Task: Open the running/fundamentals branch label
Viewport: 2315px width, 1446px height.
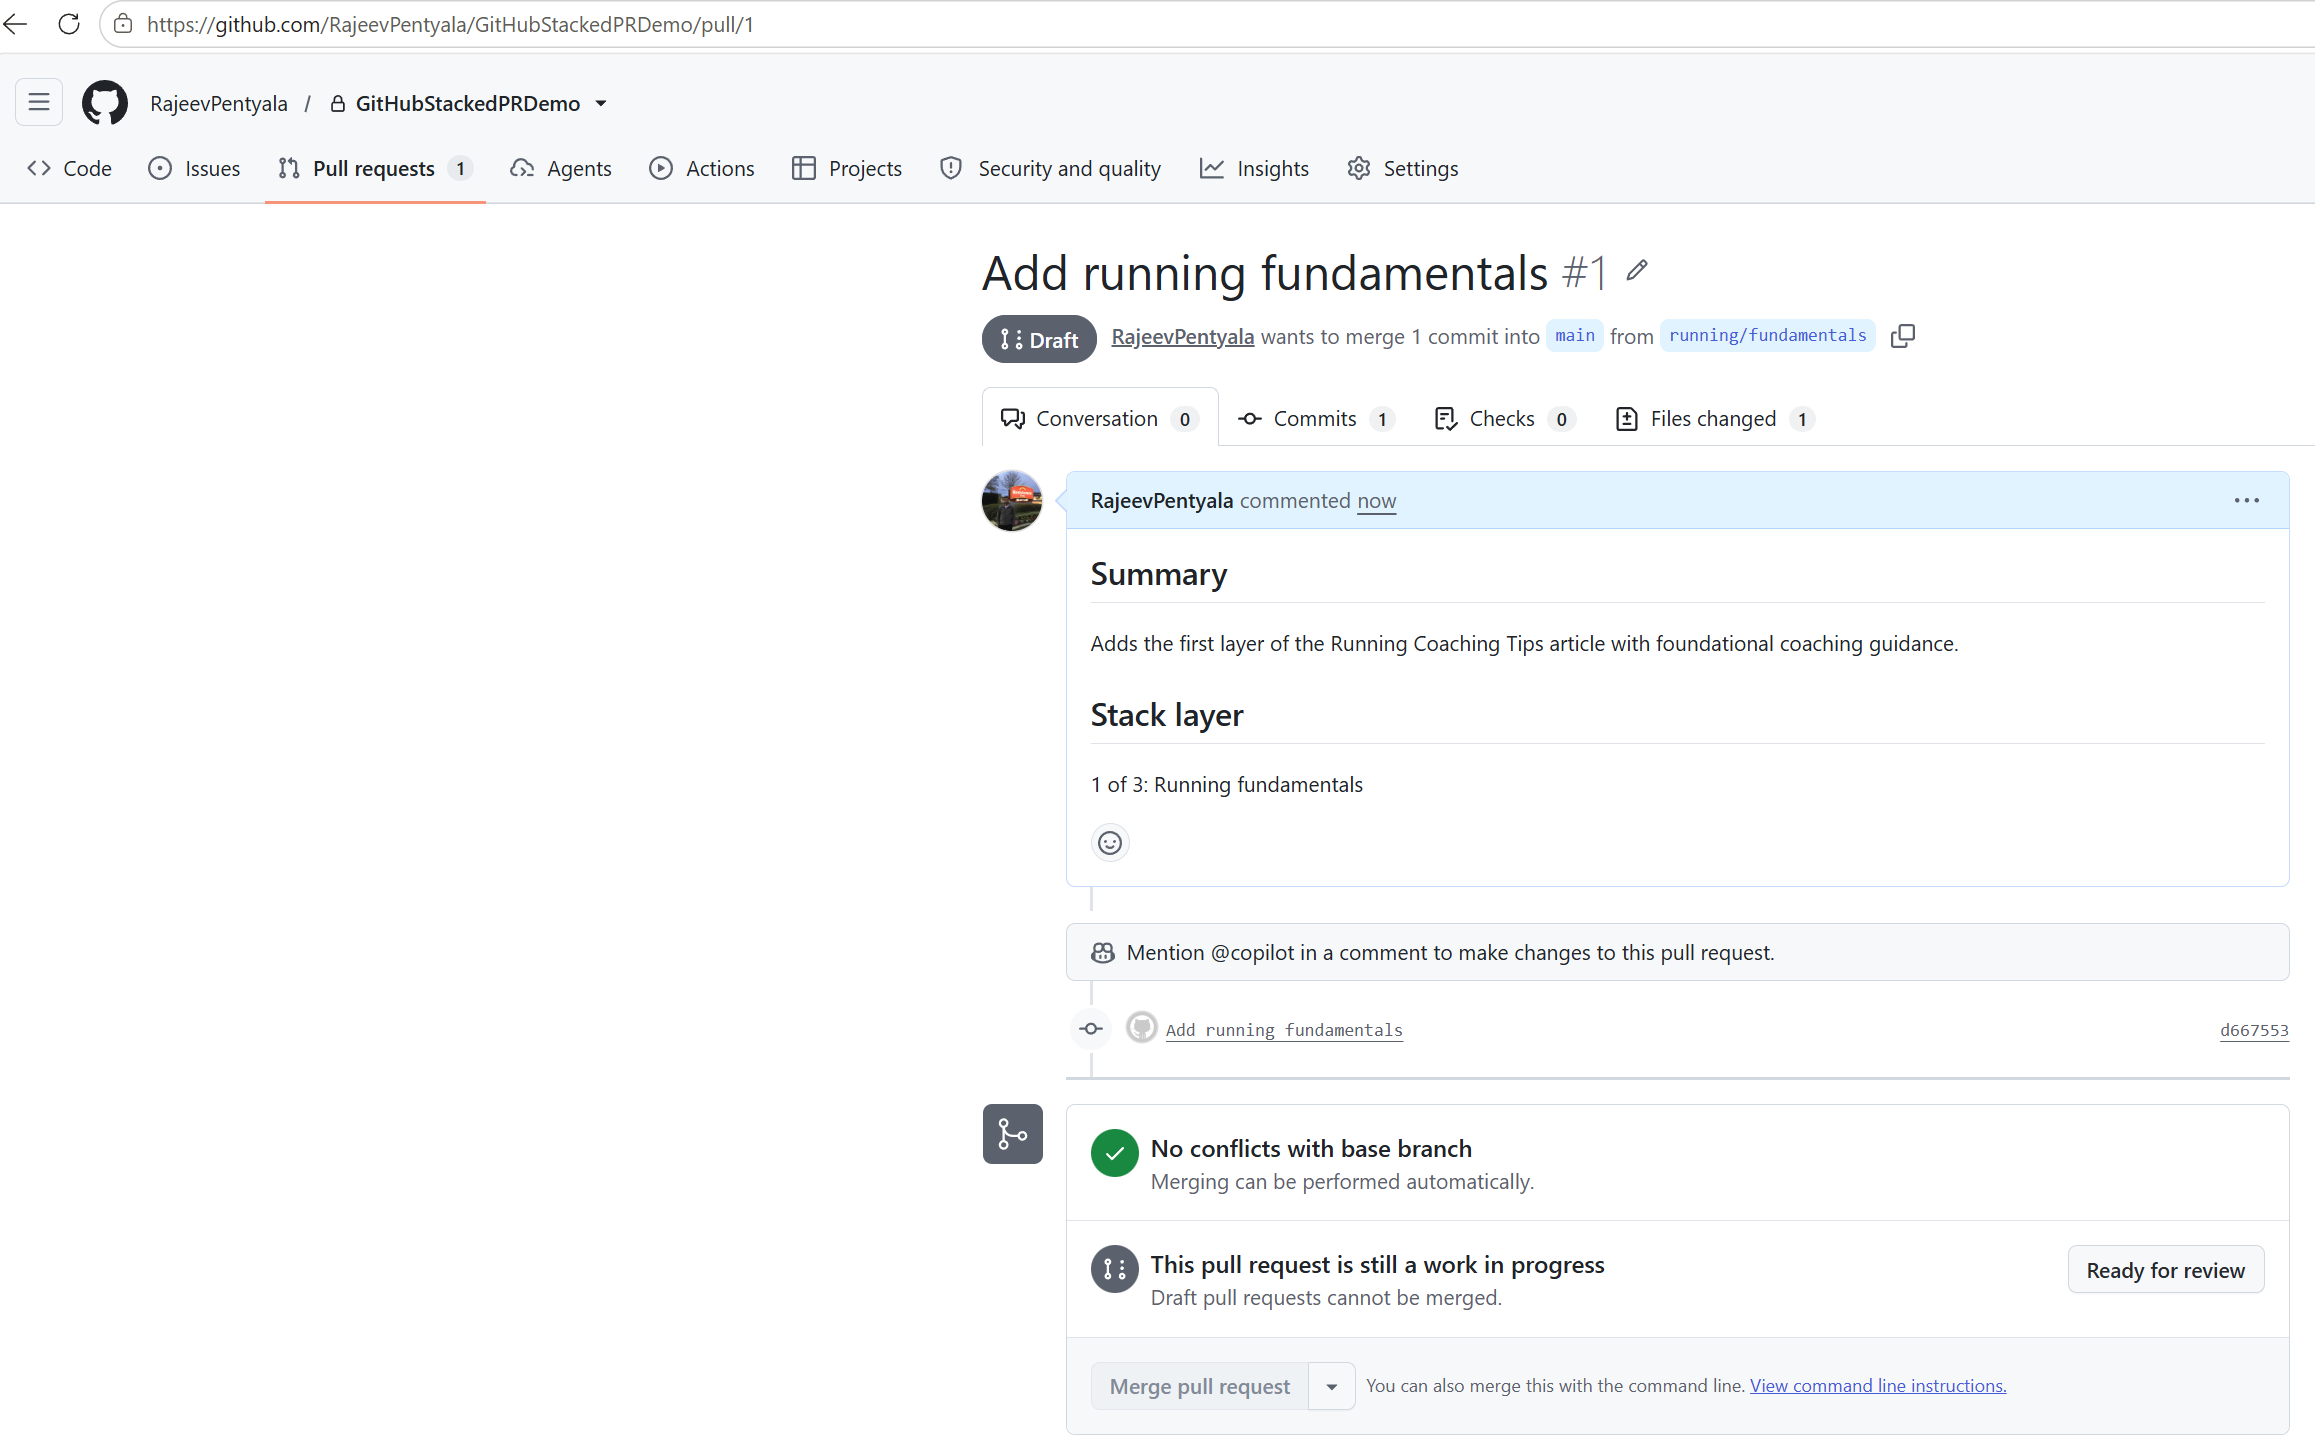Action: [x=1767, y=336]
